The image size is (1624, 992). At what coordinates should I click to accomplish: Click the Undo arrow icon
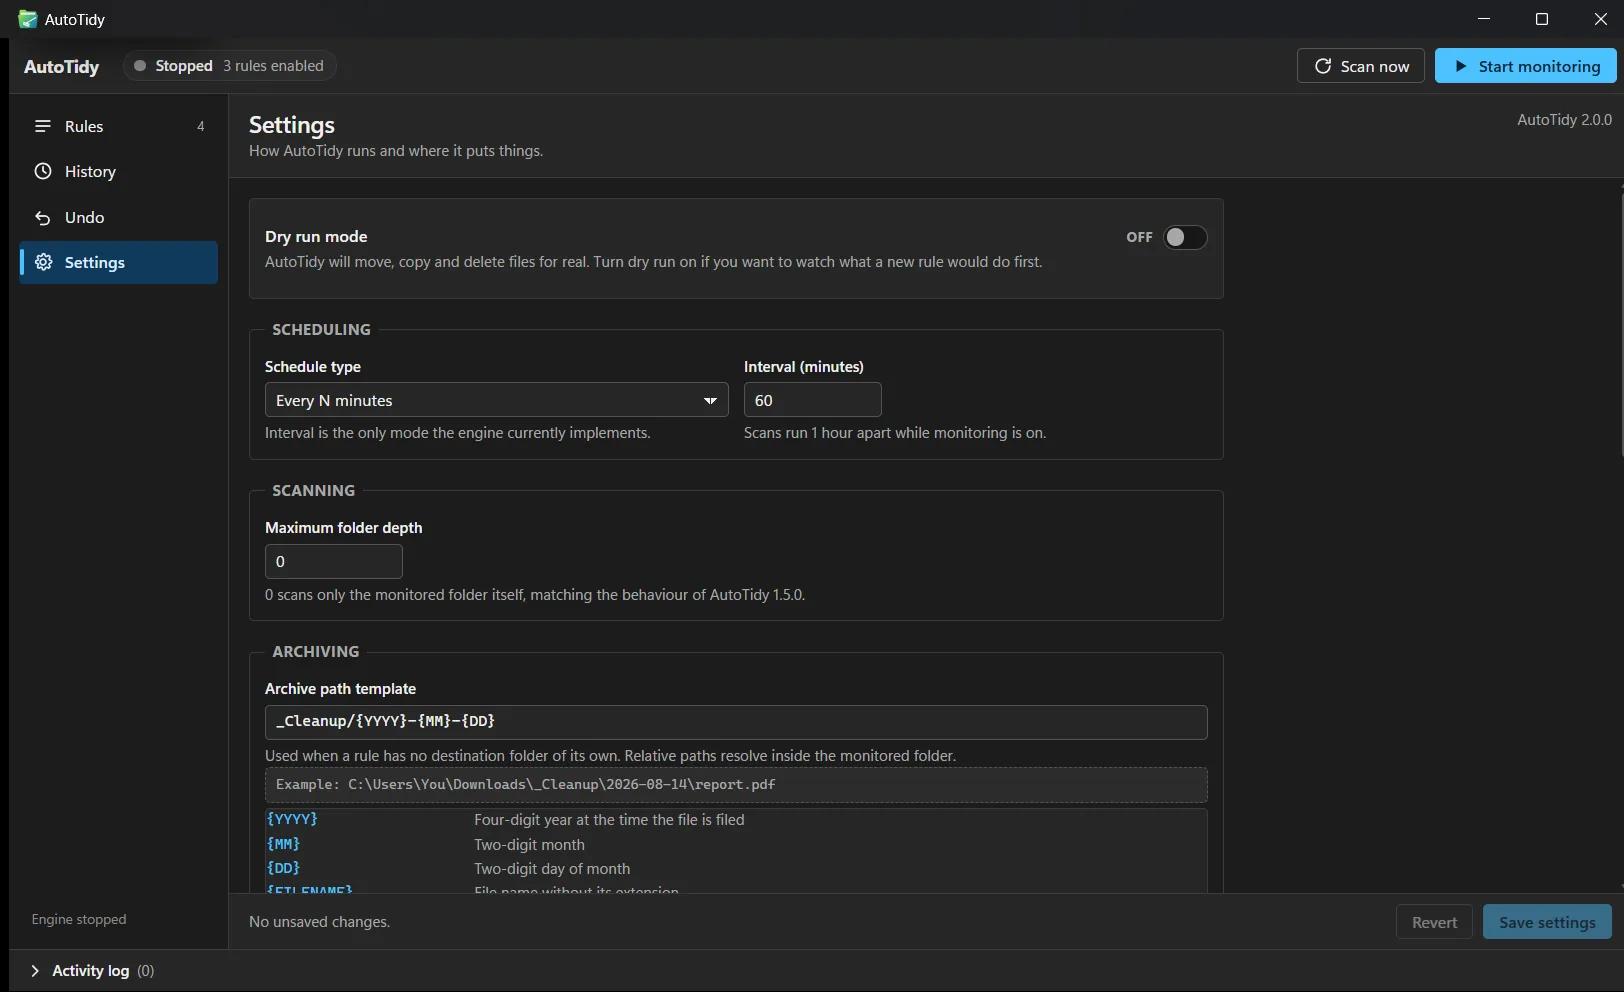point(42,217)
